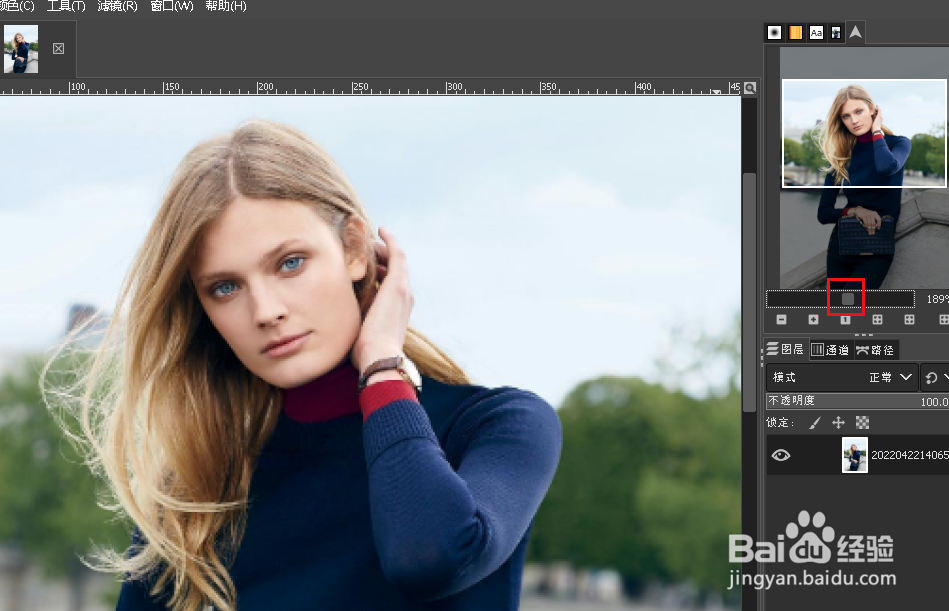949x611 pixels.
Task: Switch to the 通道 channels tab
Action: tap(830, 350)
